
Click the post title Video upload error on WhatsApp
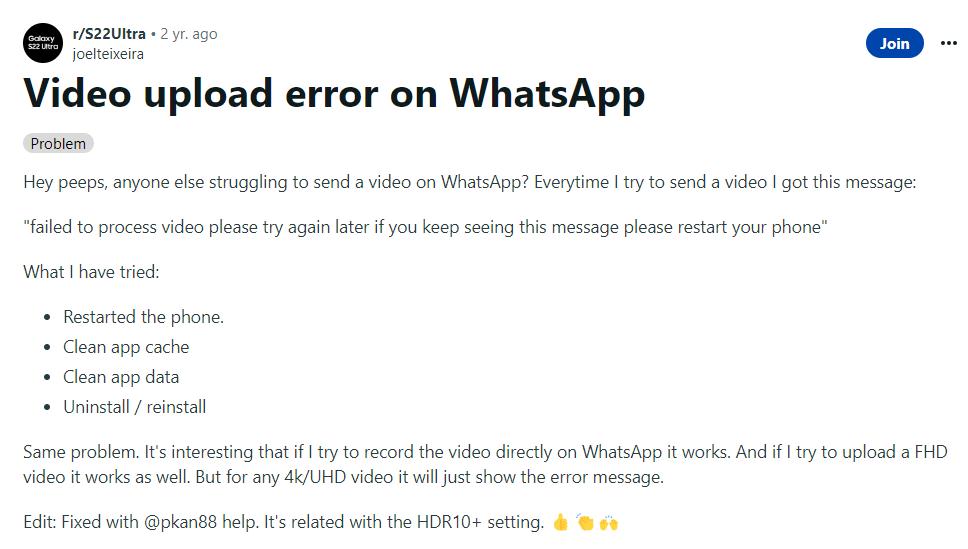(334, 94)
